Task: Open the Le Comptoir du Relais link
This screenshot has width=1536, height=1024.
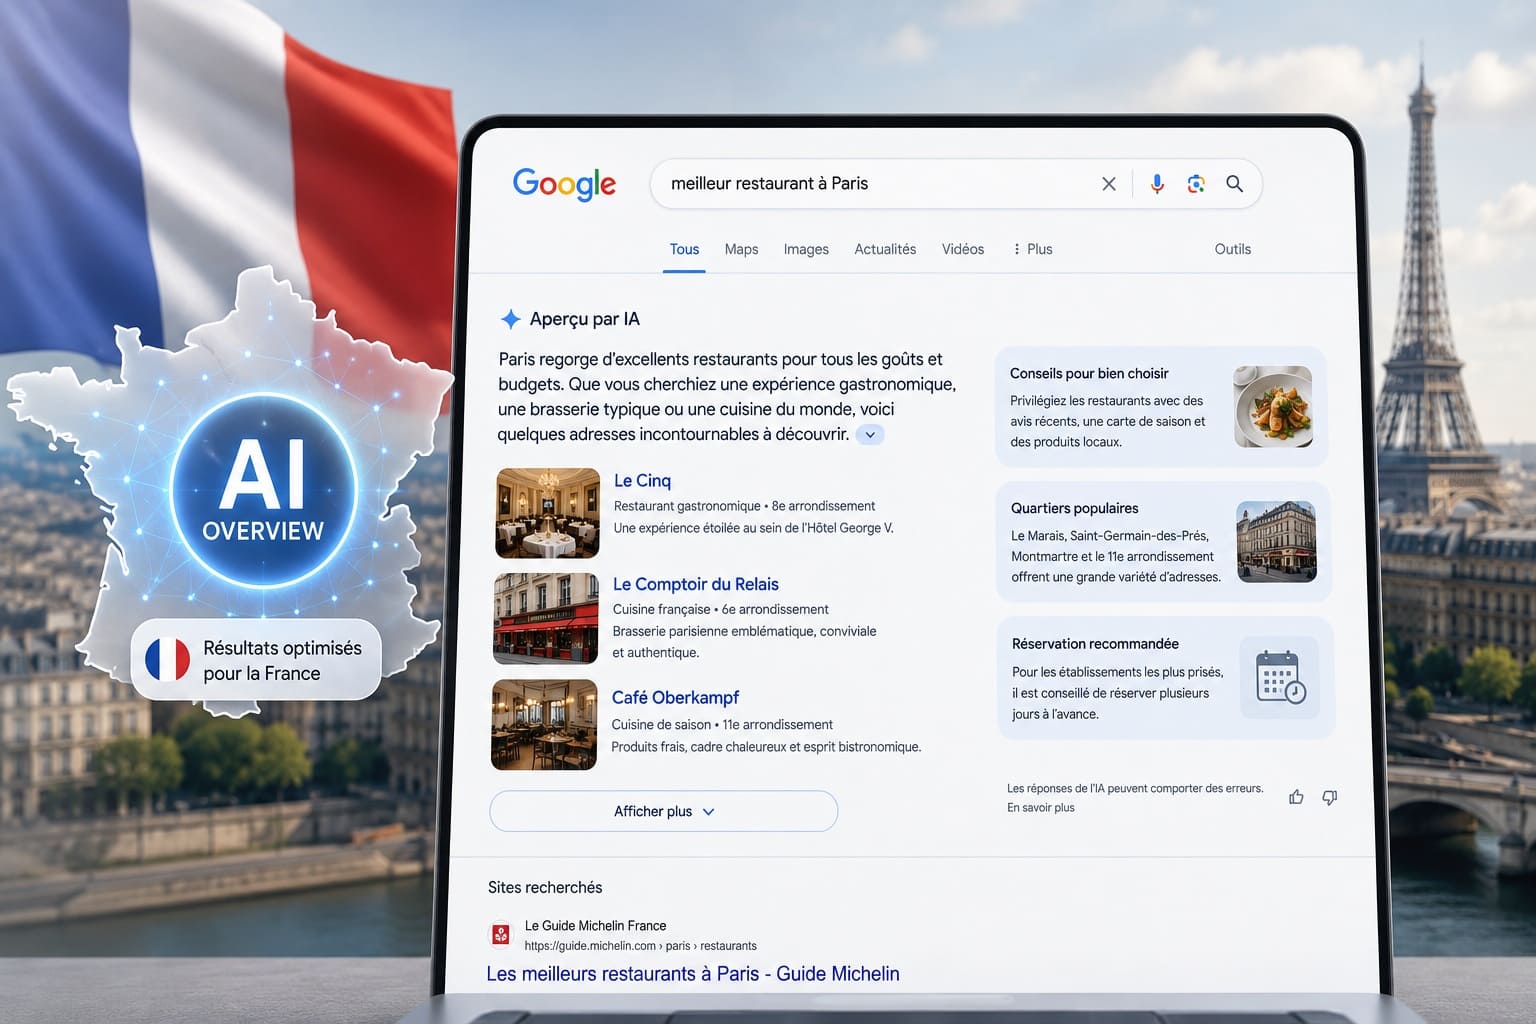Action: click(696, 584)
